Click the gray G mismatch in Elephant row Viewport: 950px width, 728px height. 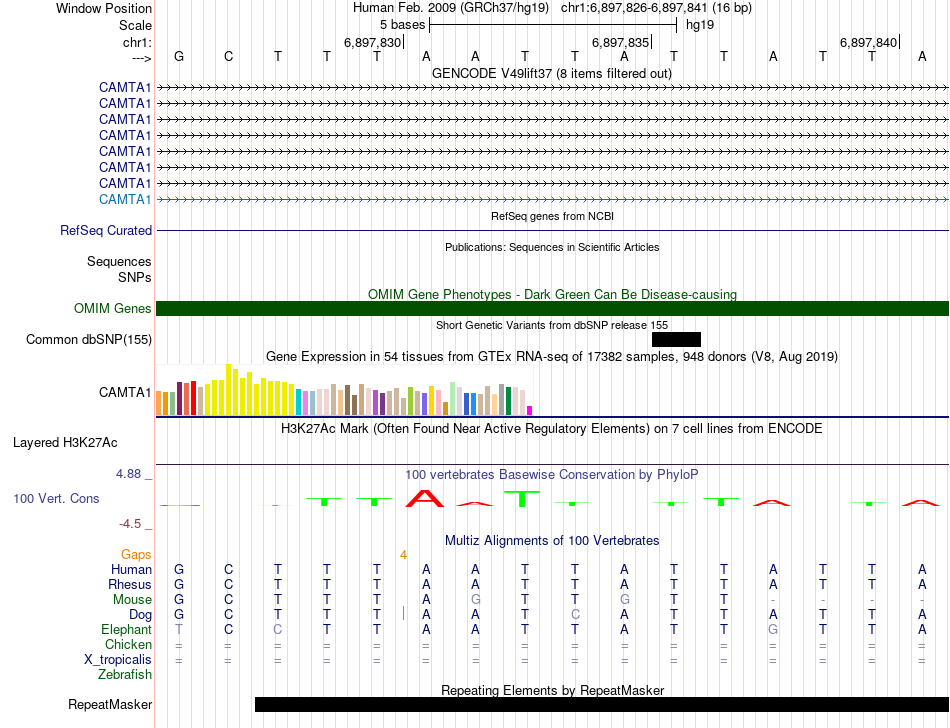(773, 629)
